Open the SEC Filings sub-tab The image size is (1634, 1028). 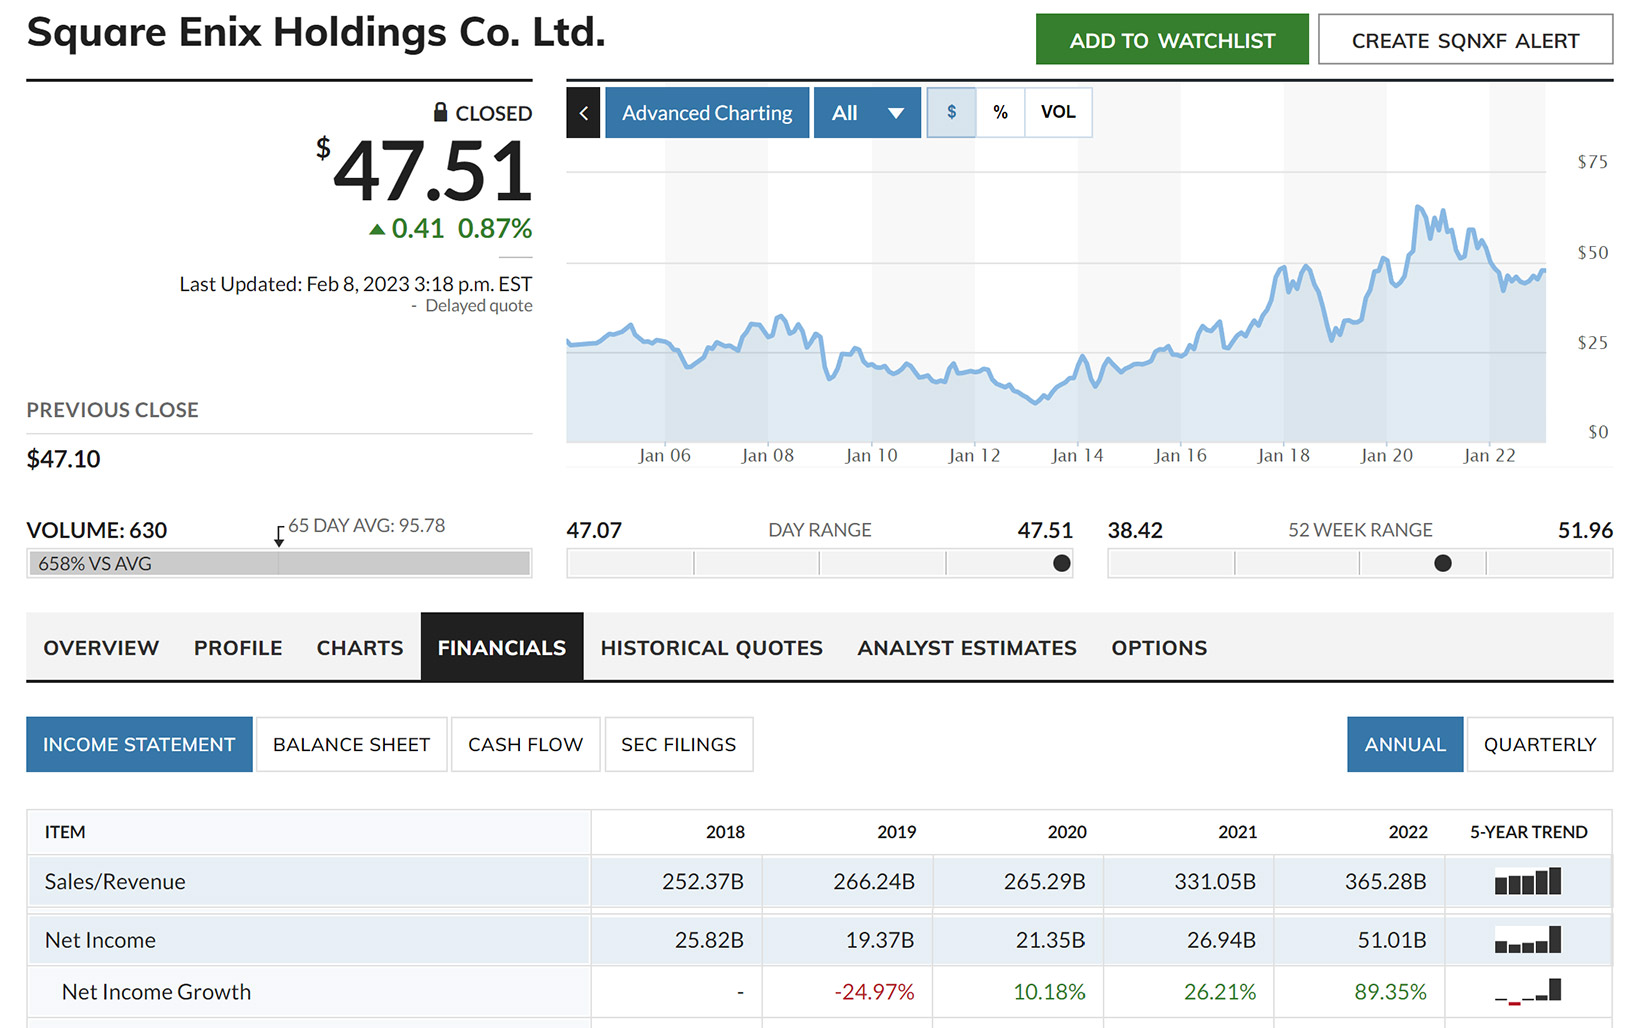[678, 744]
